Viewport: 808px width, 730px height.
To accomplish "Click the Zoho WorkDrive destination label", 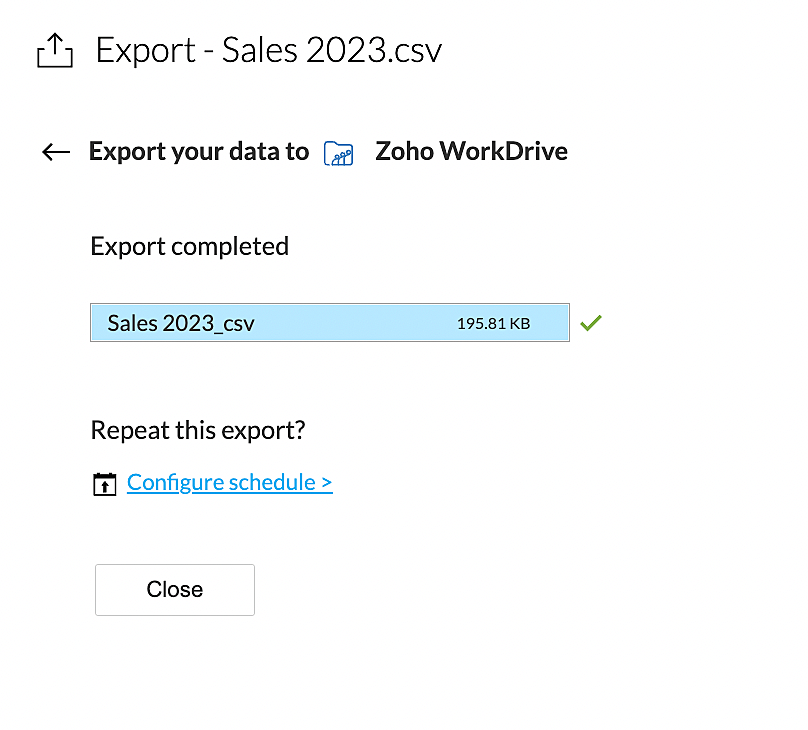I will (x=471, y=152).
